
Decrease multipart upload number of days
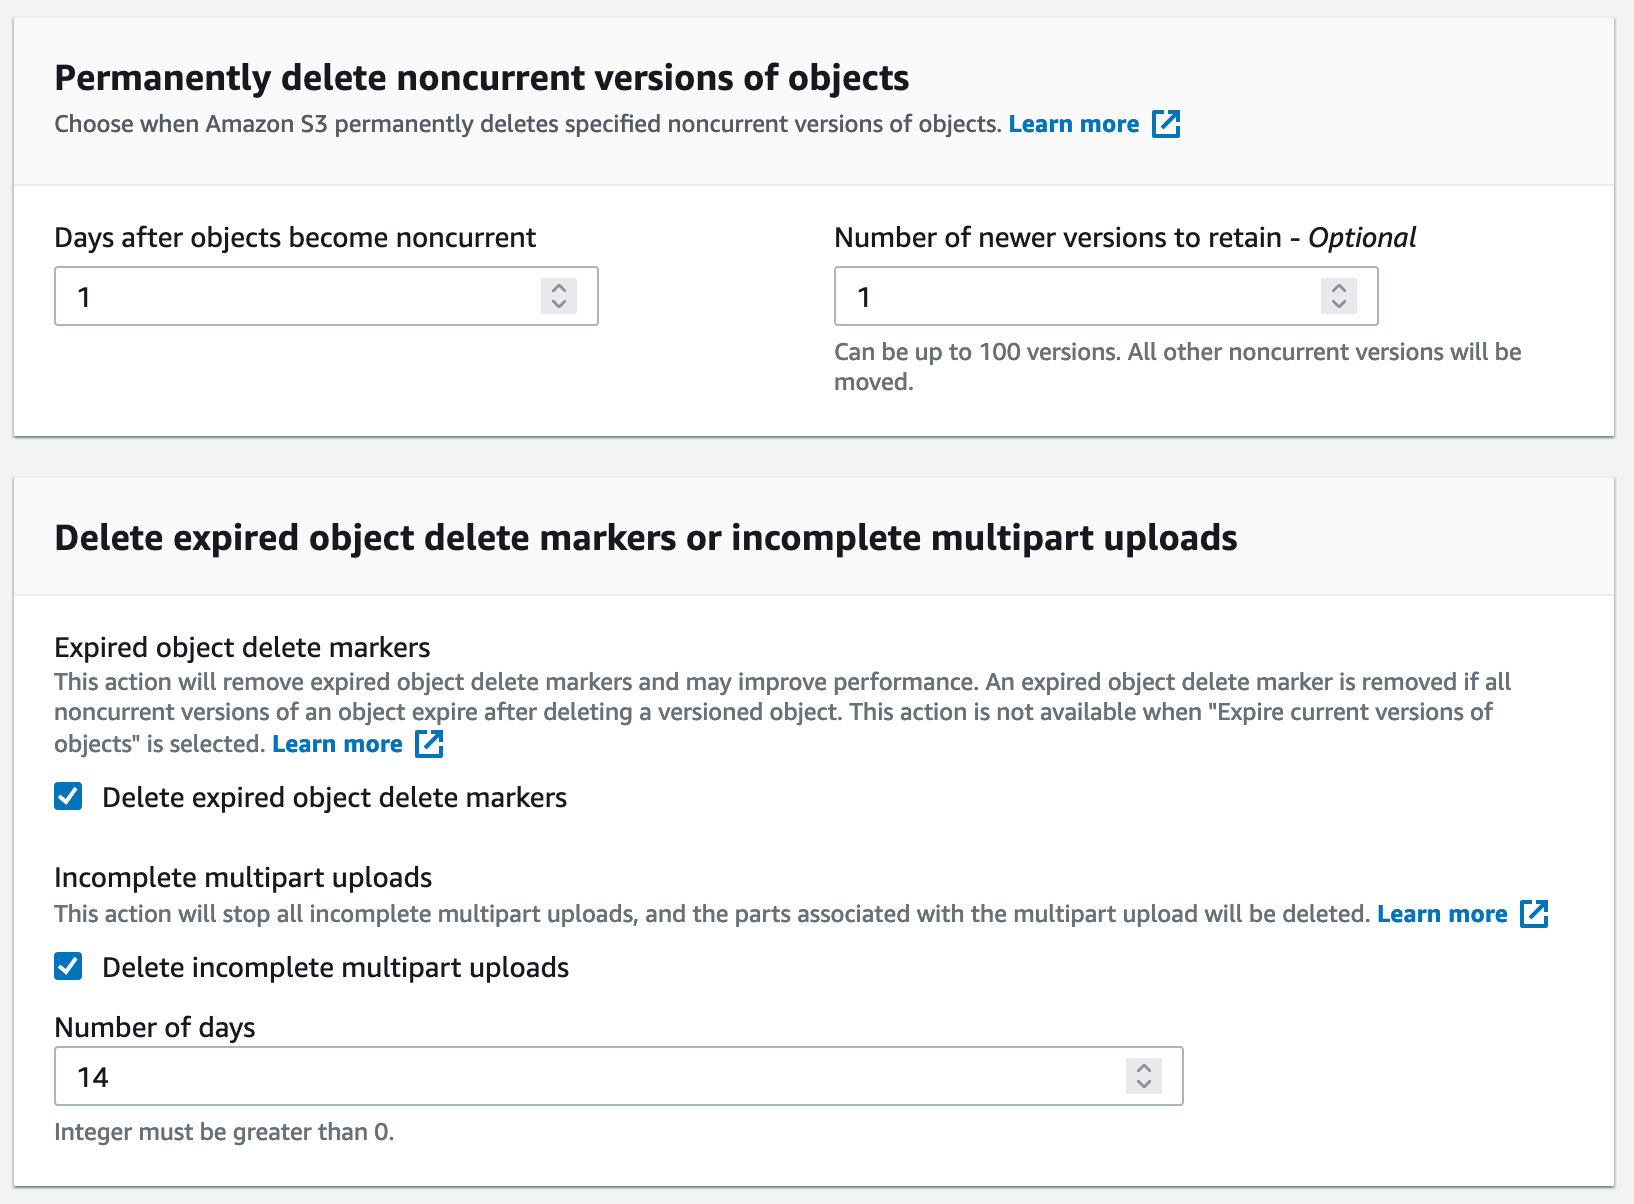point(1144,1084)
